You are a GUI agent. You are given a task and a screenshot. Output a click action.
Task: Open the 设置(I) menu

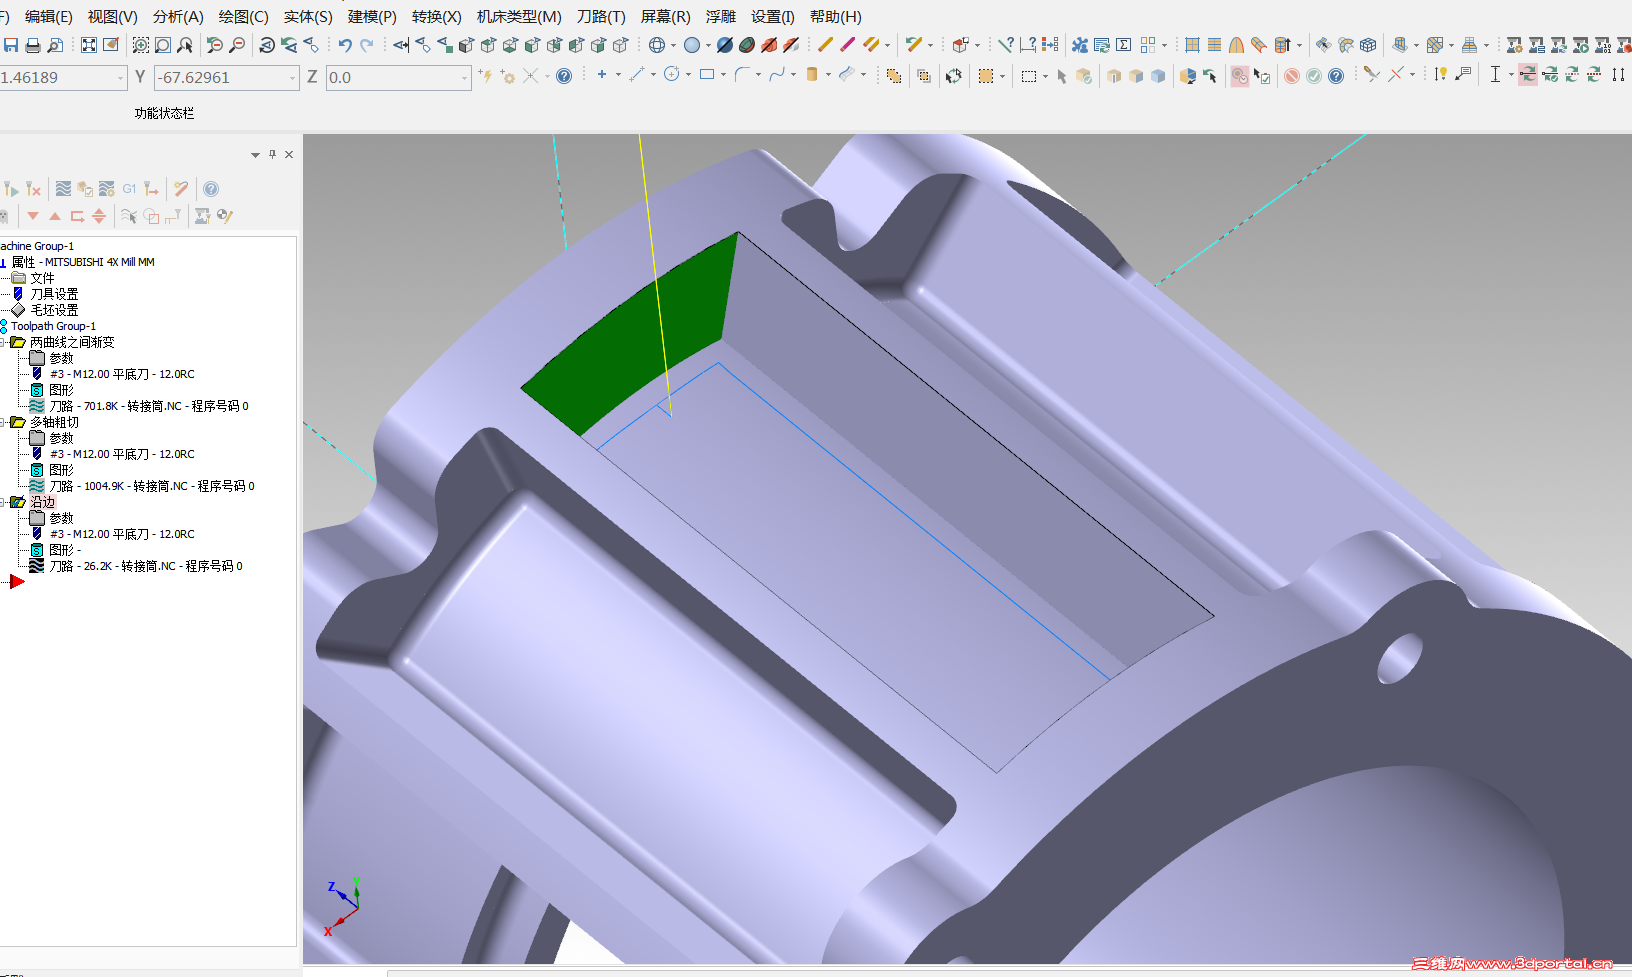click(773, 16)
